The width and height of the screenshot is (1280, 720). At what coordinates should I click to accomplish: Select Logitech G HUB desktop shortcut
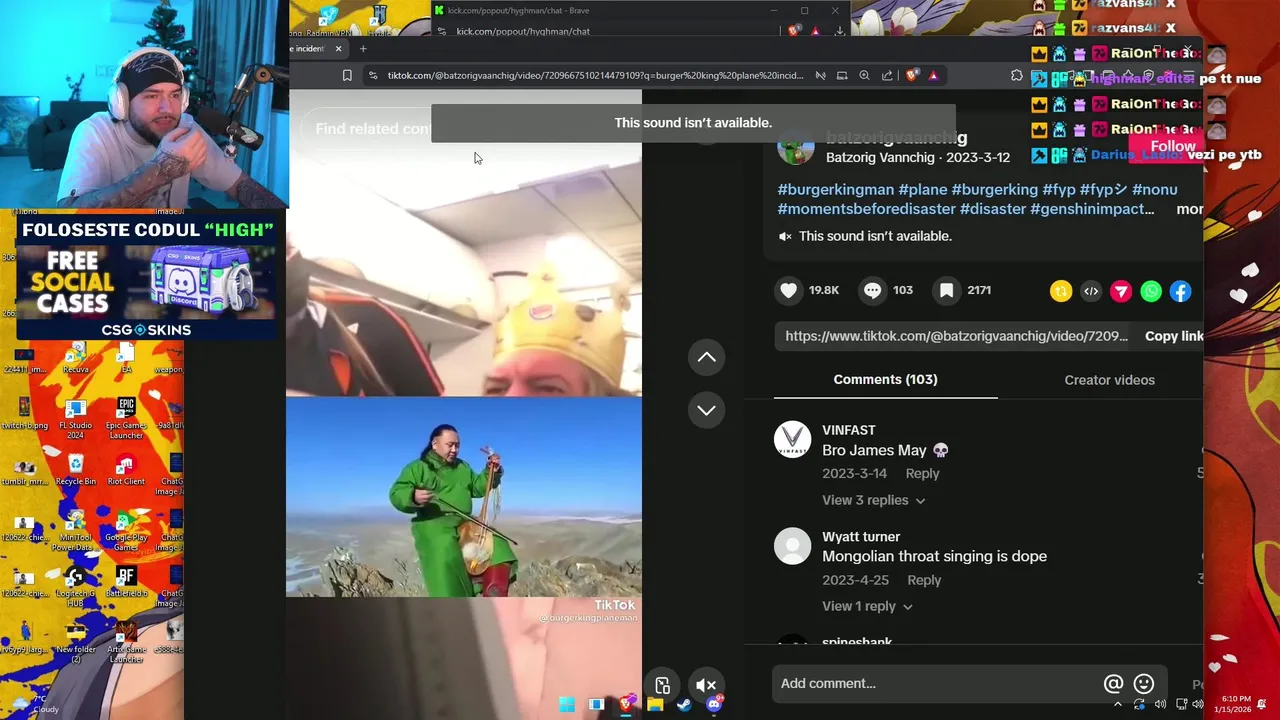point(76,586)
